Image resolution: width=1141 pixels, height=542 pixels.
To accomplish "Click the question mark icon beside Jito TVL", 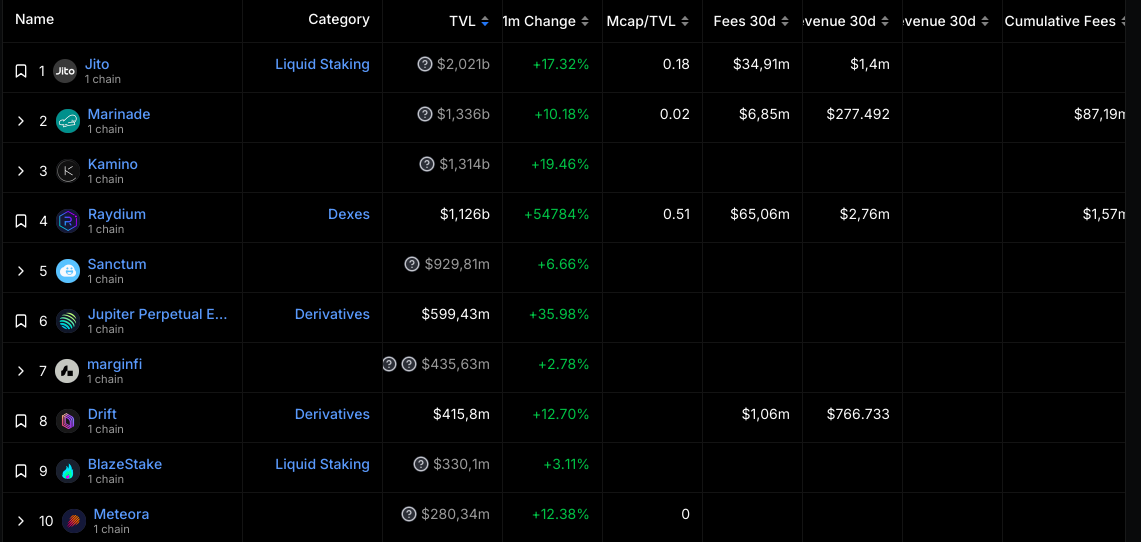I will (425, 64).
